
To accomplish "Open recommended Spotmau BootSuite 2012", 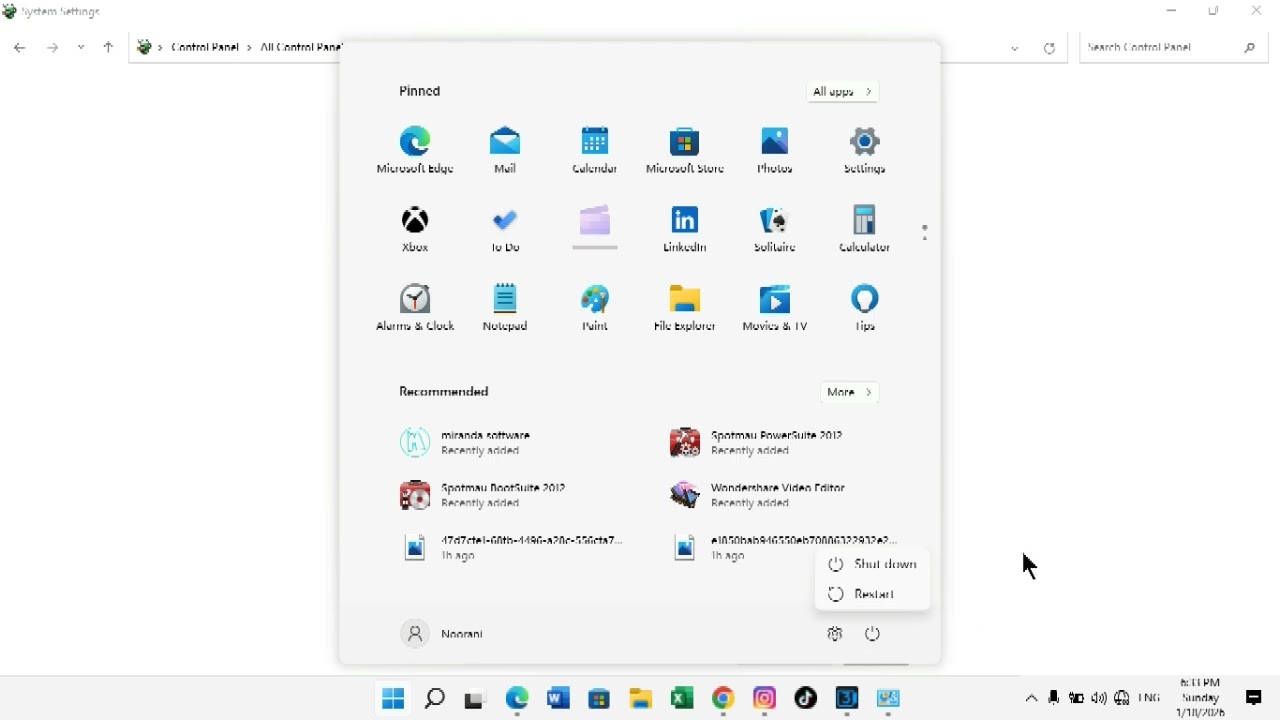I will 483,495.
